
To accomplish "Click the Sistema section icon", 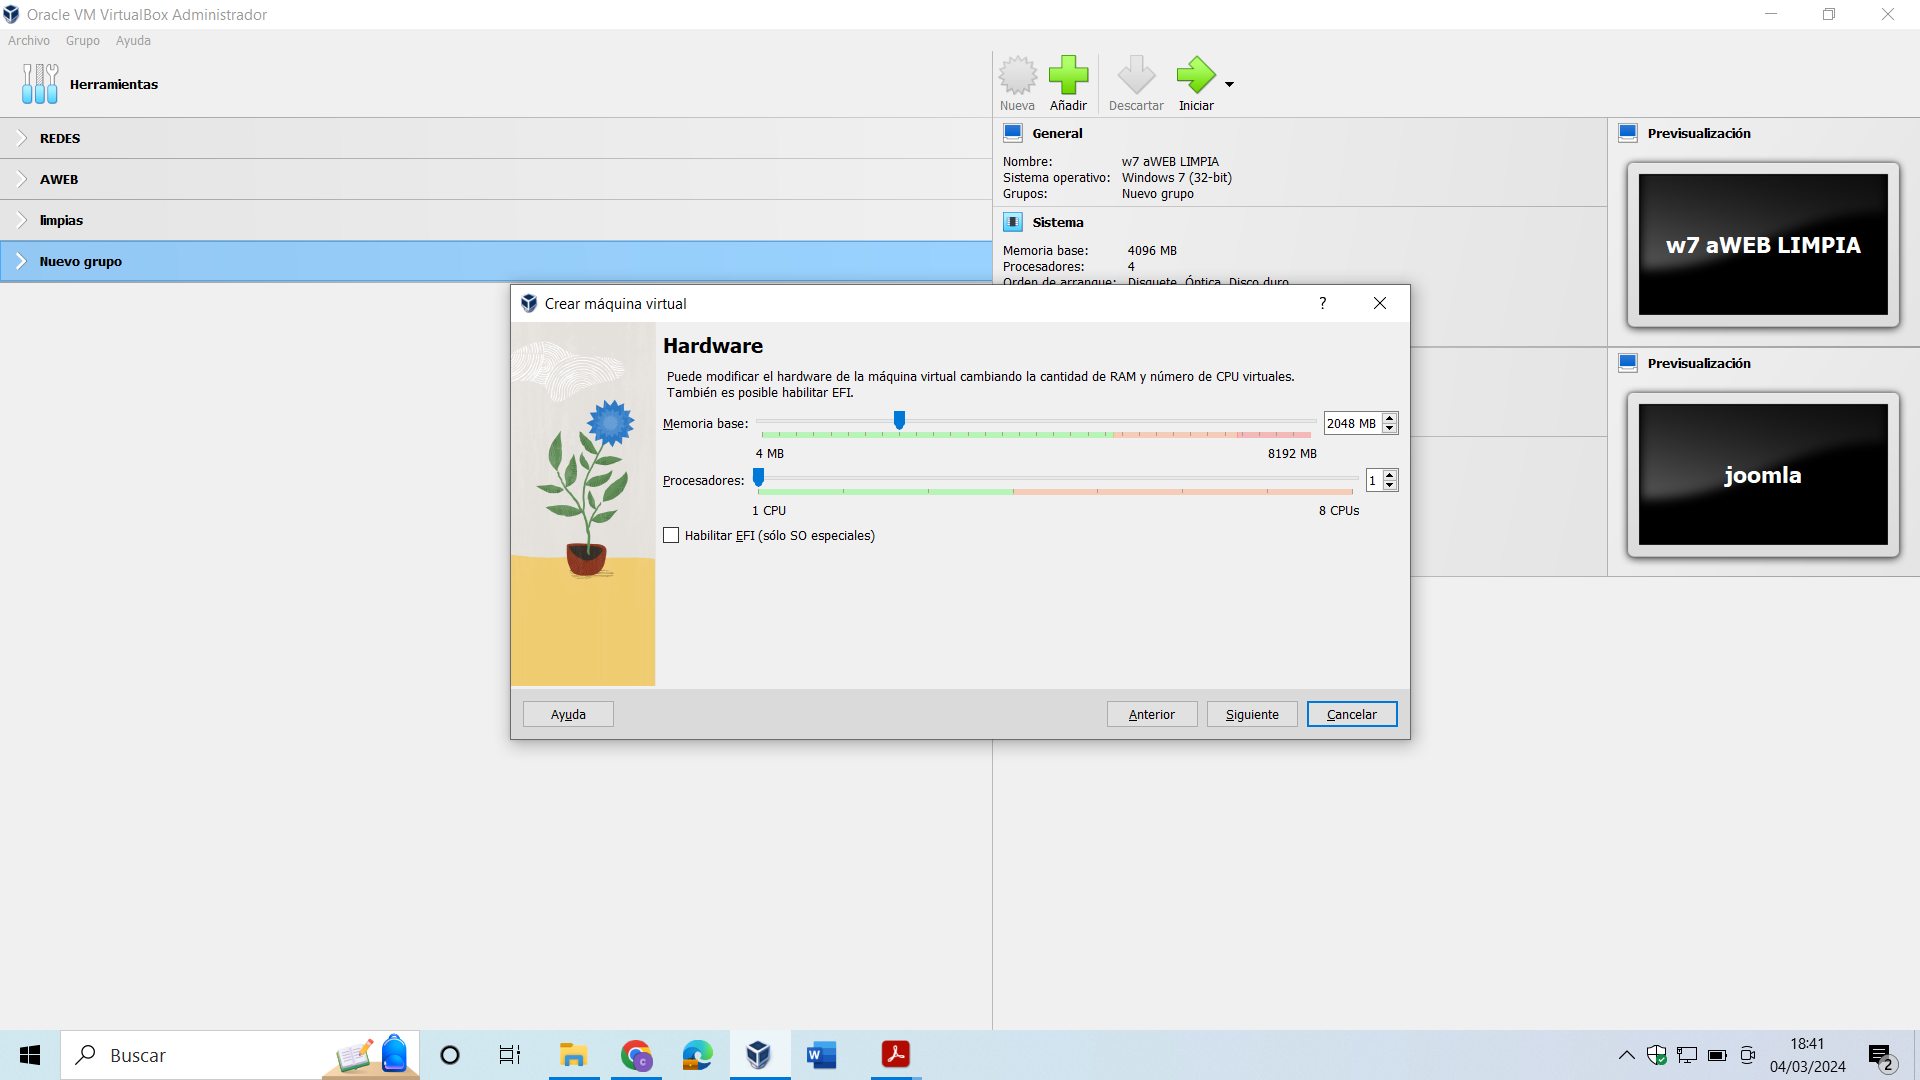I will coord(1012,222).
